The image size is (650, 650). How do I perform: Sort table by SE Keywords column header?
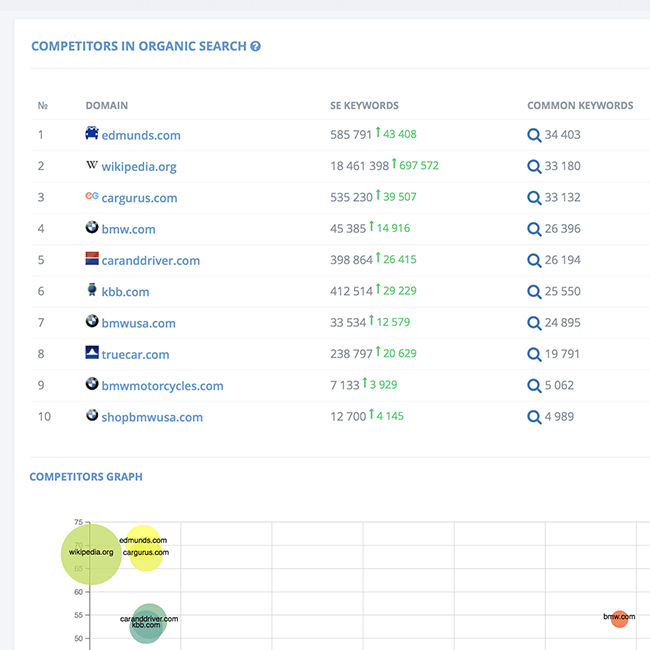coord(364,105)
